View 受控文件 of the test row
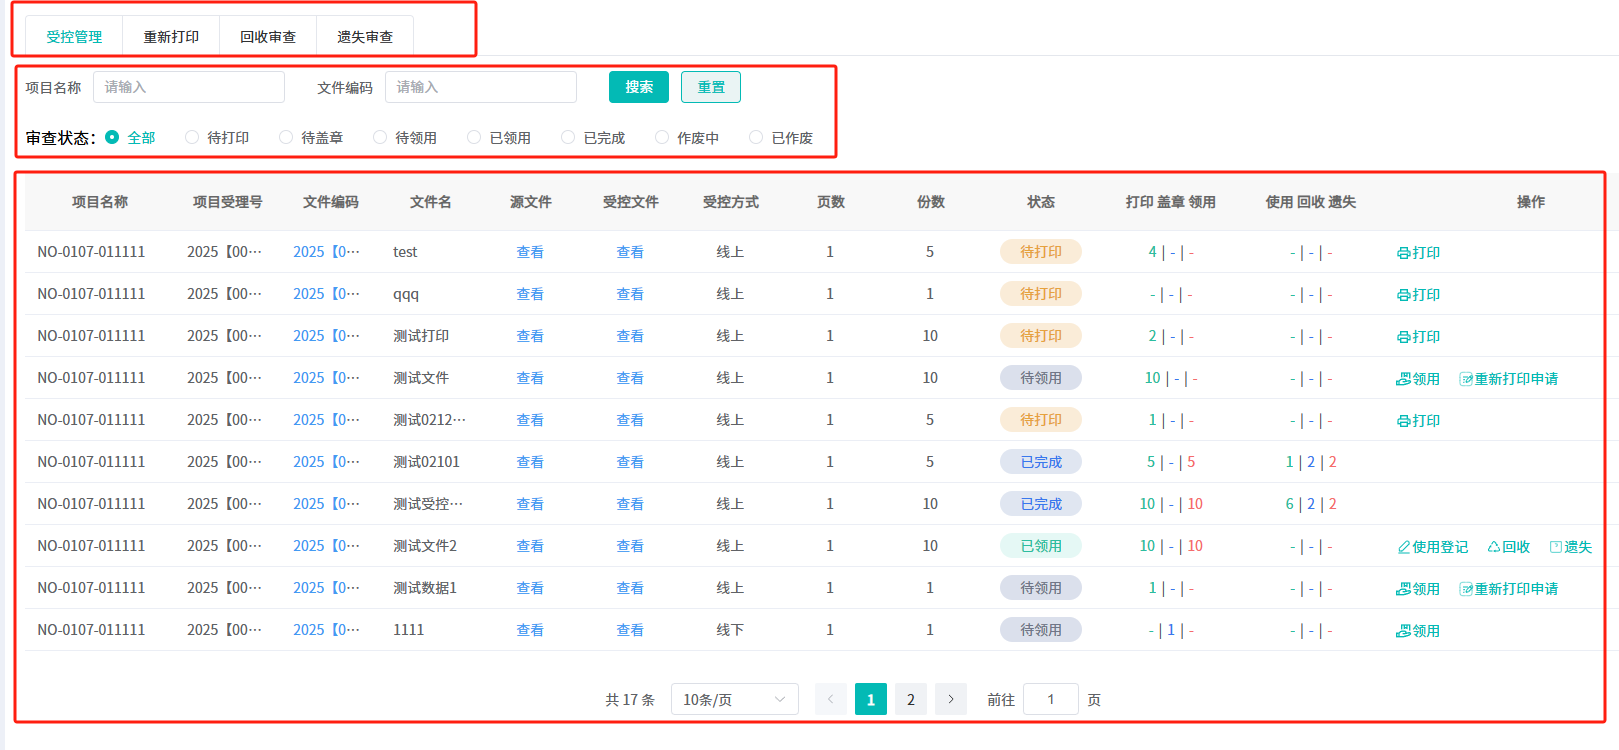 (630, 252)
